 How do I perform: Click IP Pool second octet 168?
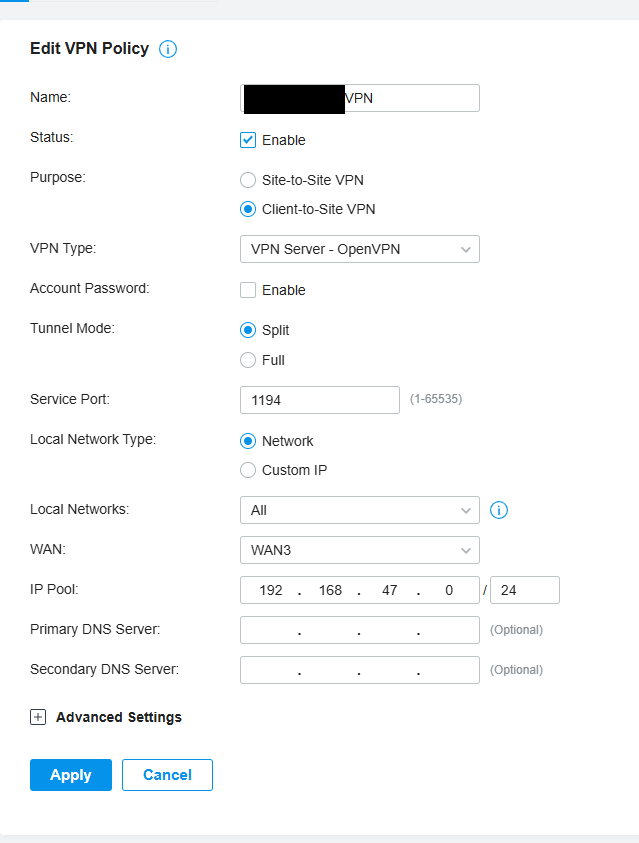330,590
